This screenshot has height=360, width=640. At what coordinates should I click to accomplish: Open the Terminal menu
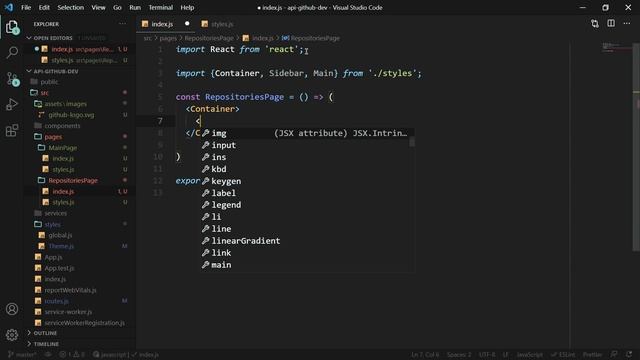pos(160,7)
